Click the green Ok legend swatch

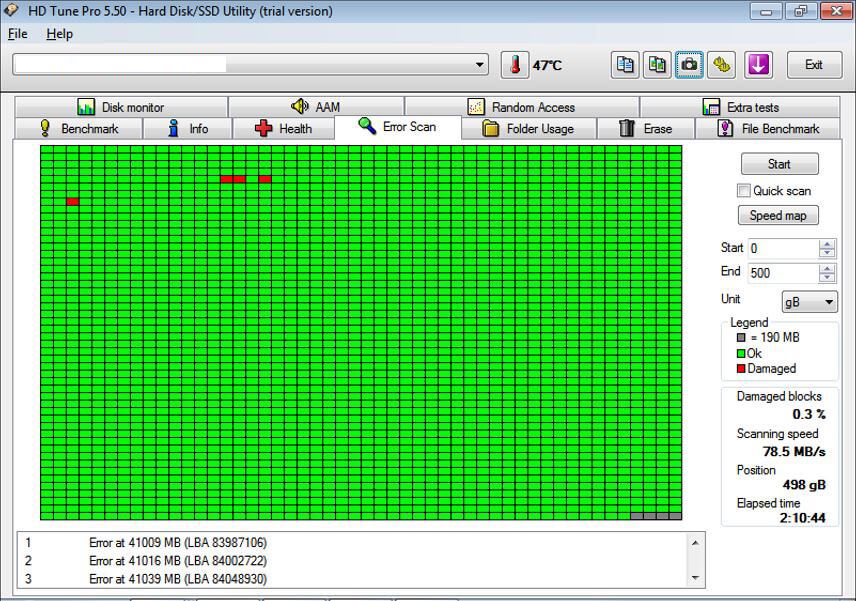point(741,353)
